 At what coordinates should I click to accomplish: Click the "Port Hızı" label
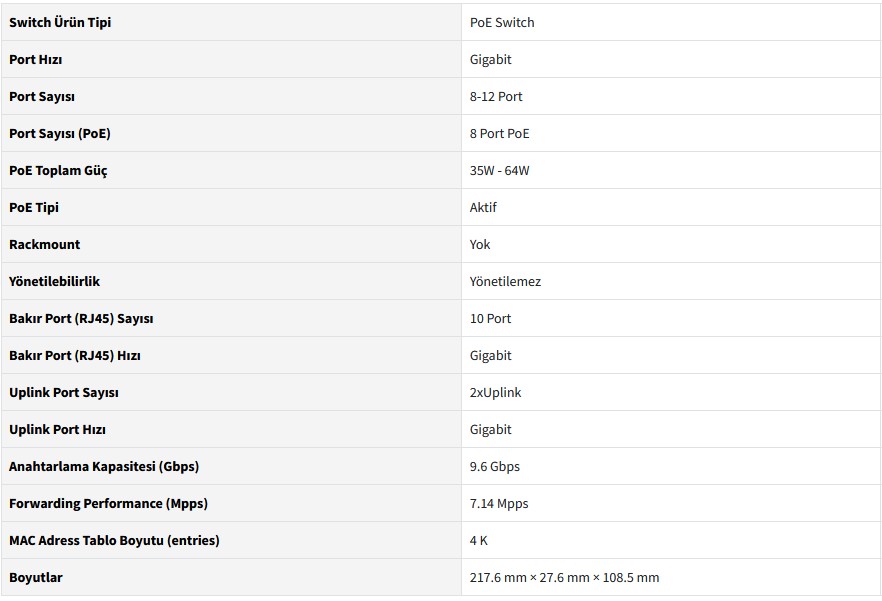36,59
